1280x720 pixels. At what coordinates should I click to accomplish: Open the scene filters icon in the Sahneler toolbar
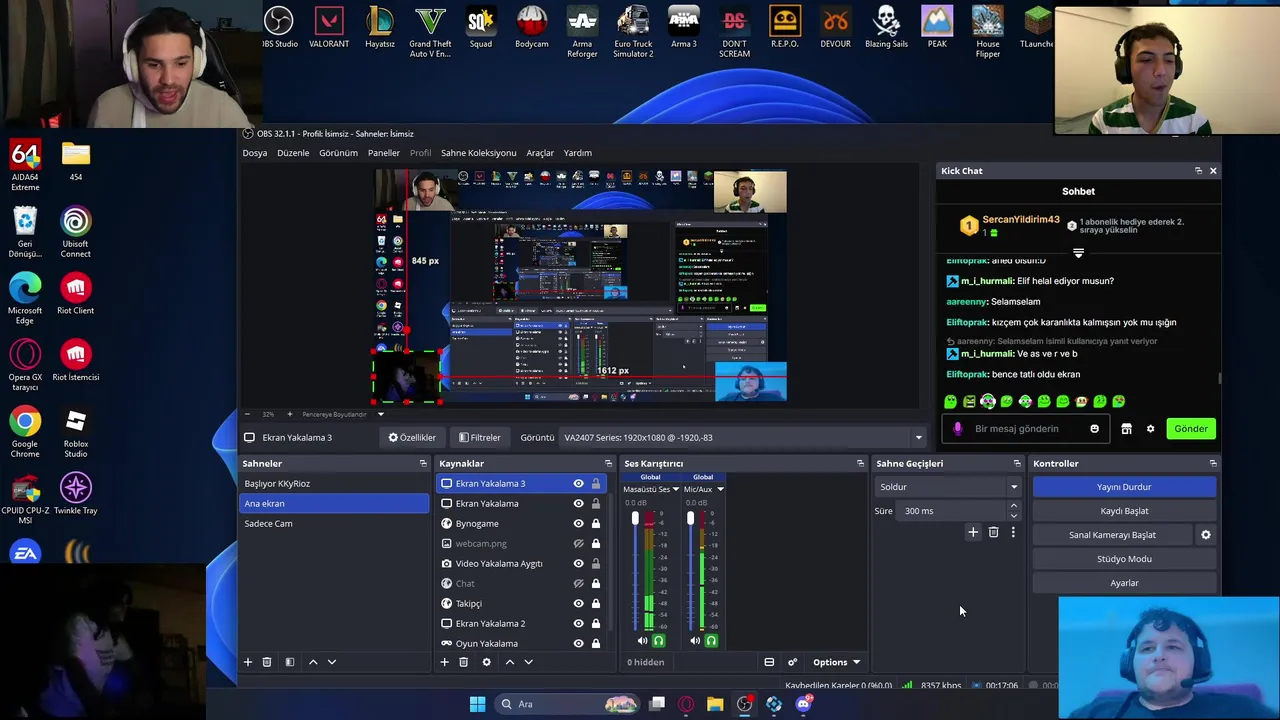click(289, 662)
